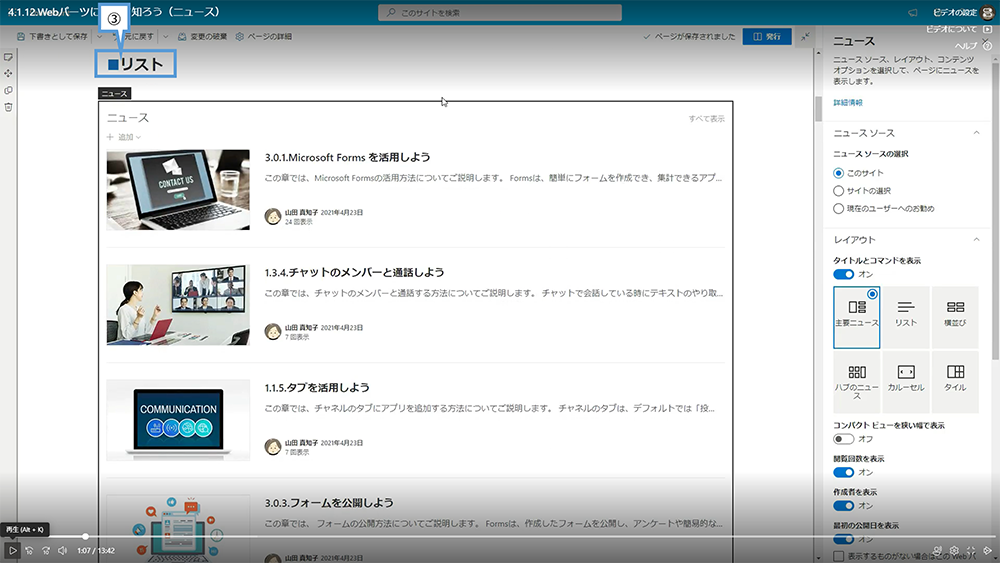The height and width of the screenshot is (563, 1000).
Task: Skip back 10 seconds in the video
Action: click(x=29, y=550)
